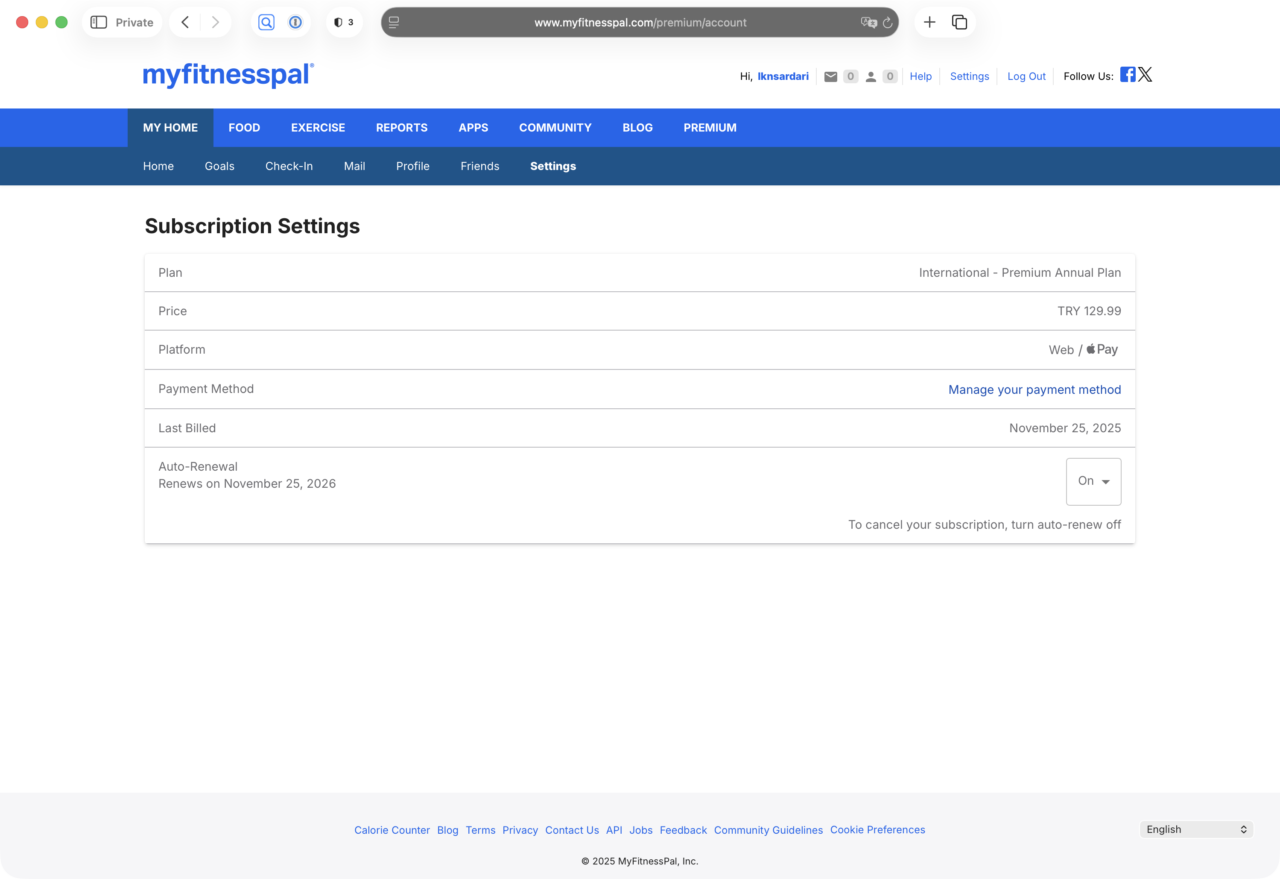The width and height of the screenshot is (1280, 879).
Task: Open Manage your payment method
Action: click(1035, 389)
